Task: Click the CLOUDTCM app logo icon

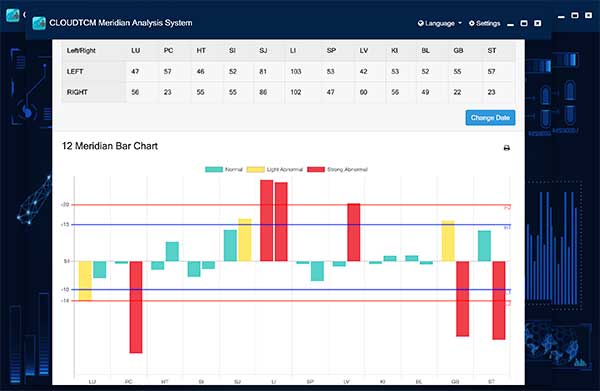Action: click(x=39, y=23)
